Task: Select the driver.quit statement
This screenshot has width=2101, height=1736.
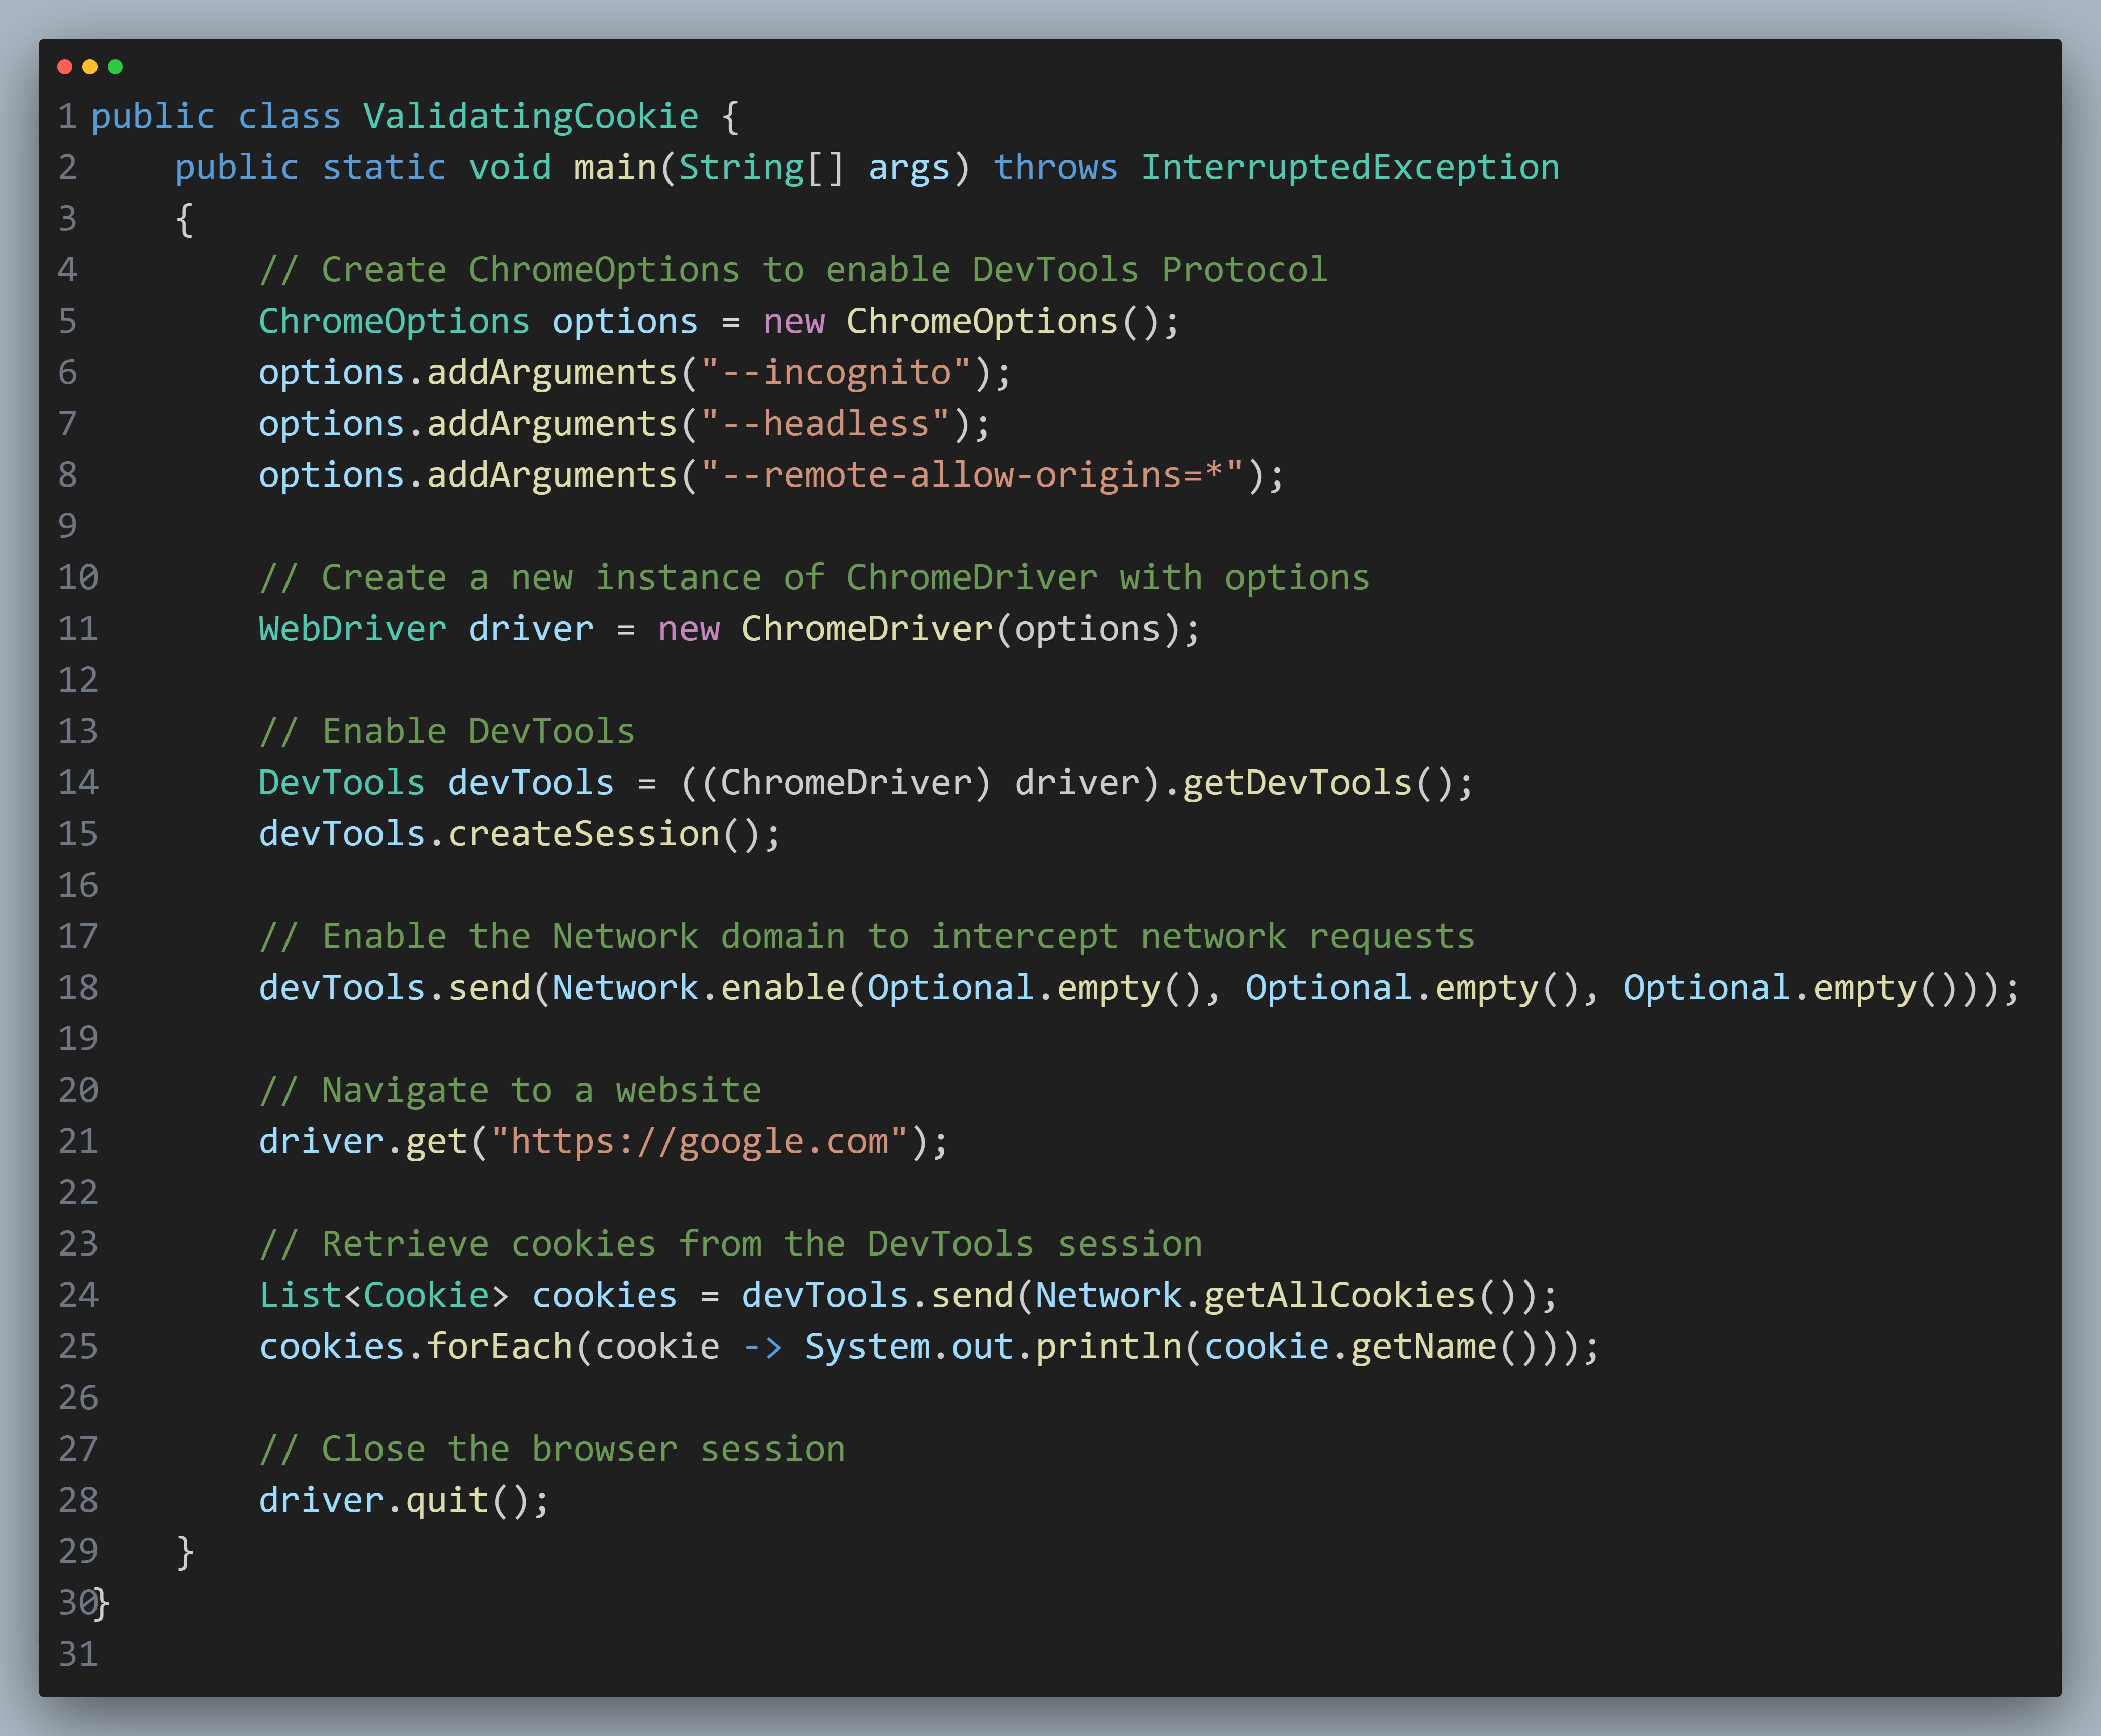Action: point(403,1499)
